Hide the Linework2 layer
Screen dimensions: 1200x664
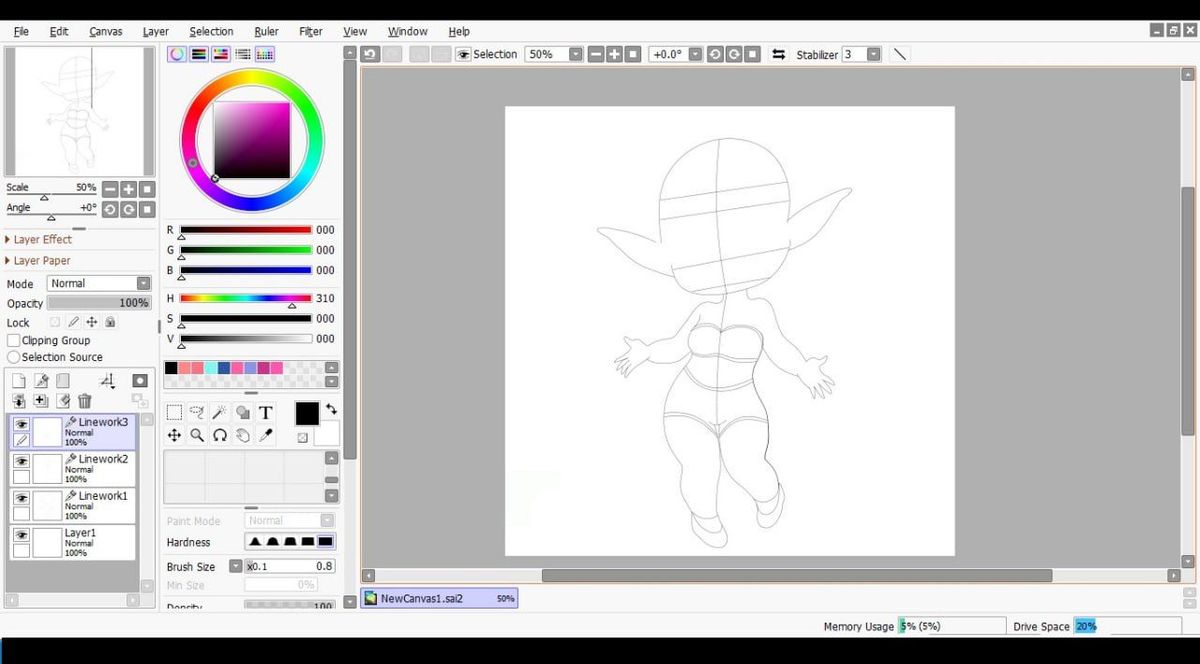pos(21,461)
